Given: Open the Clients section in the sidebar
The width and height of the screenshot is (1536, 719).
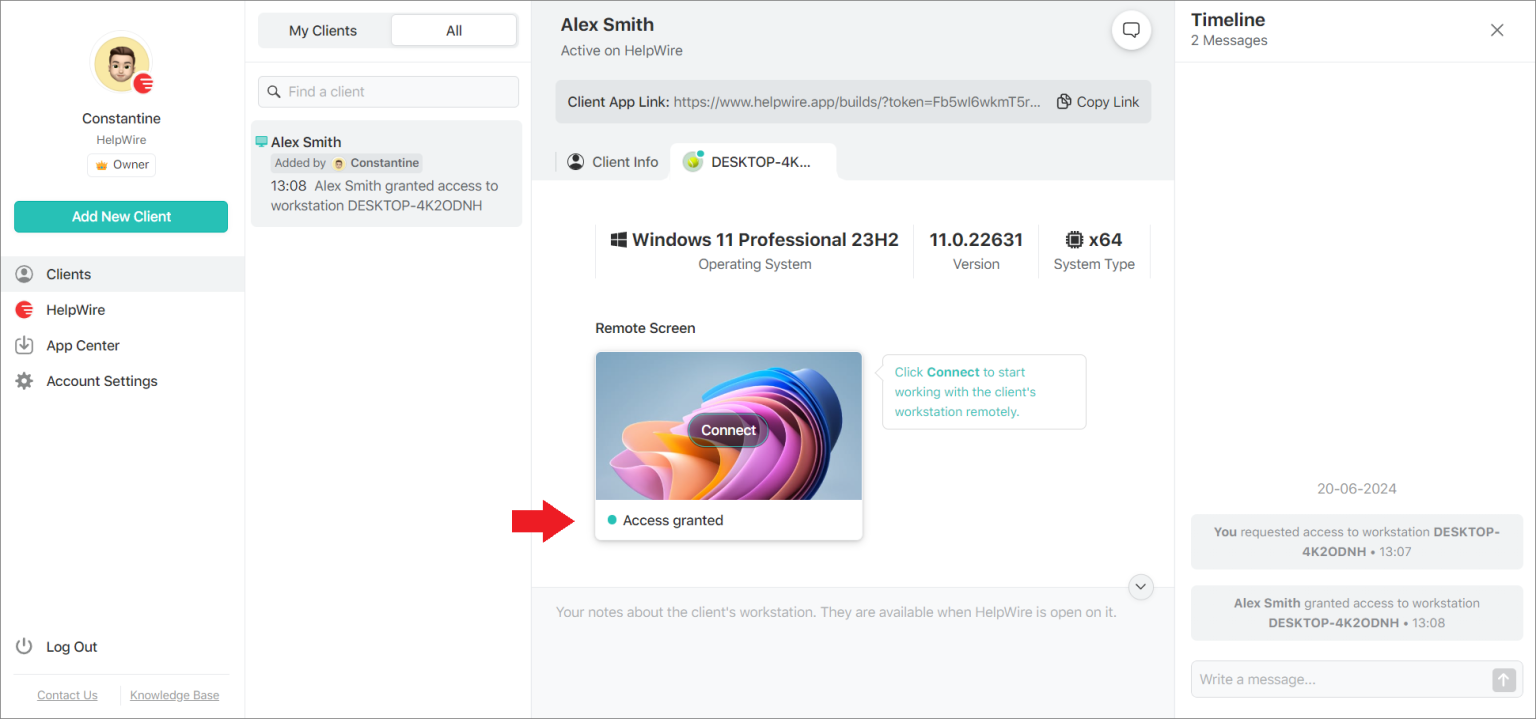Looking at the screenshot, I should click(x=67, y=273).
